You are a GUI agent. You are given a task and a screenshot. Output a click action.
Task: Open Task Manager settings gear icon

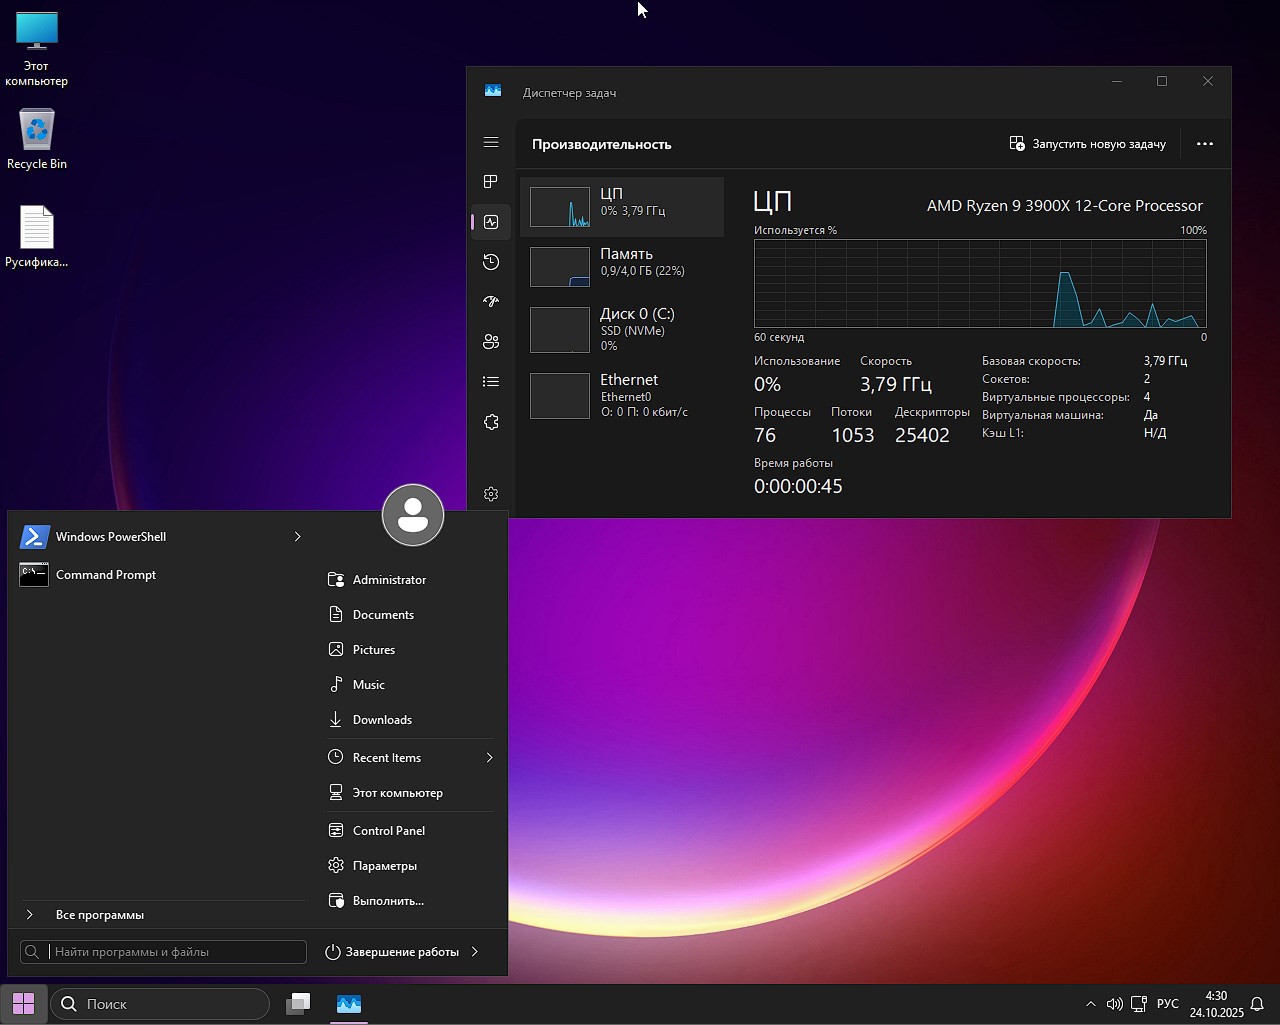[x=491, y=494]
